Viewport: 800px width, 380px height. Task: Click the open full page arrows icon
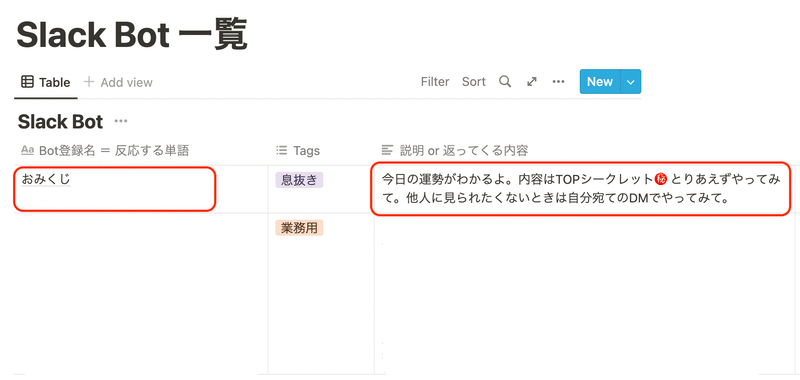pos(532,82)
